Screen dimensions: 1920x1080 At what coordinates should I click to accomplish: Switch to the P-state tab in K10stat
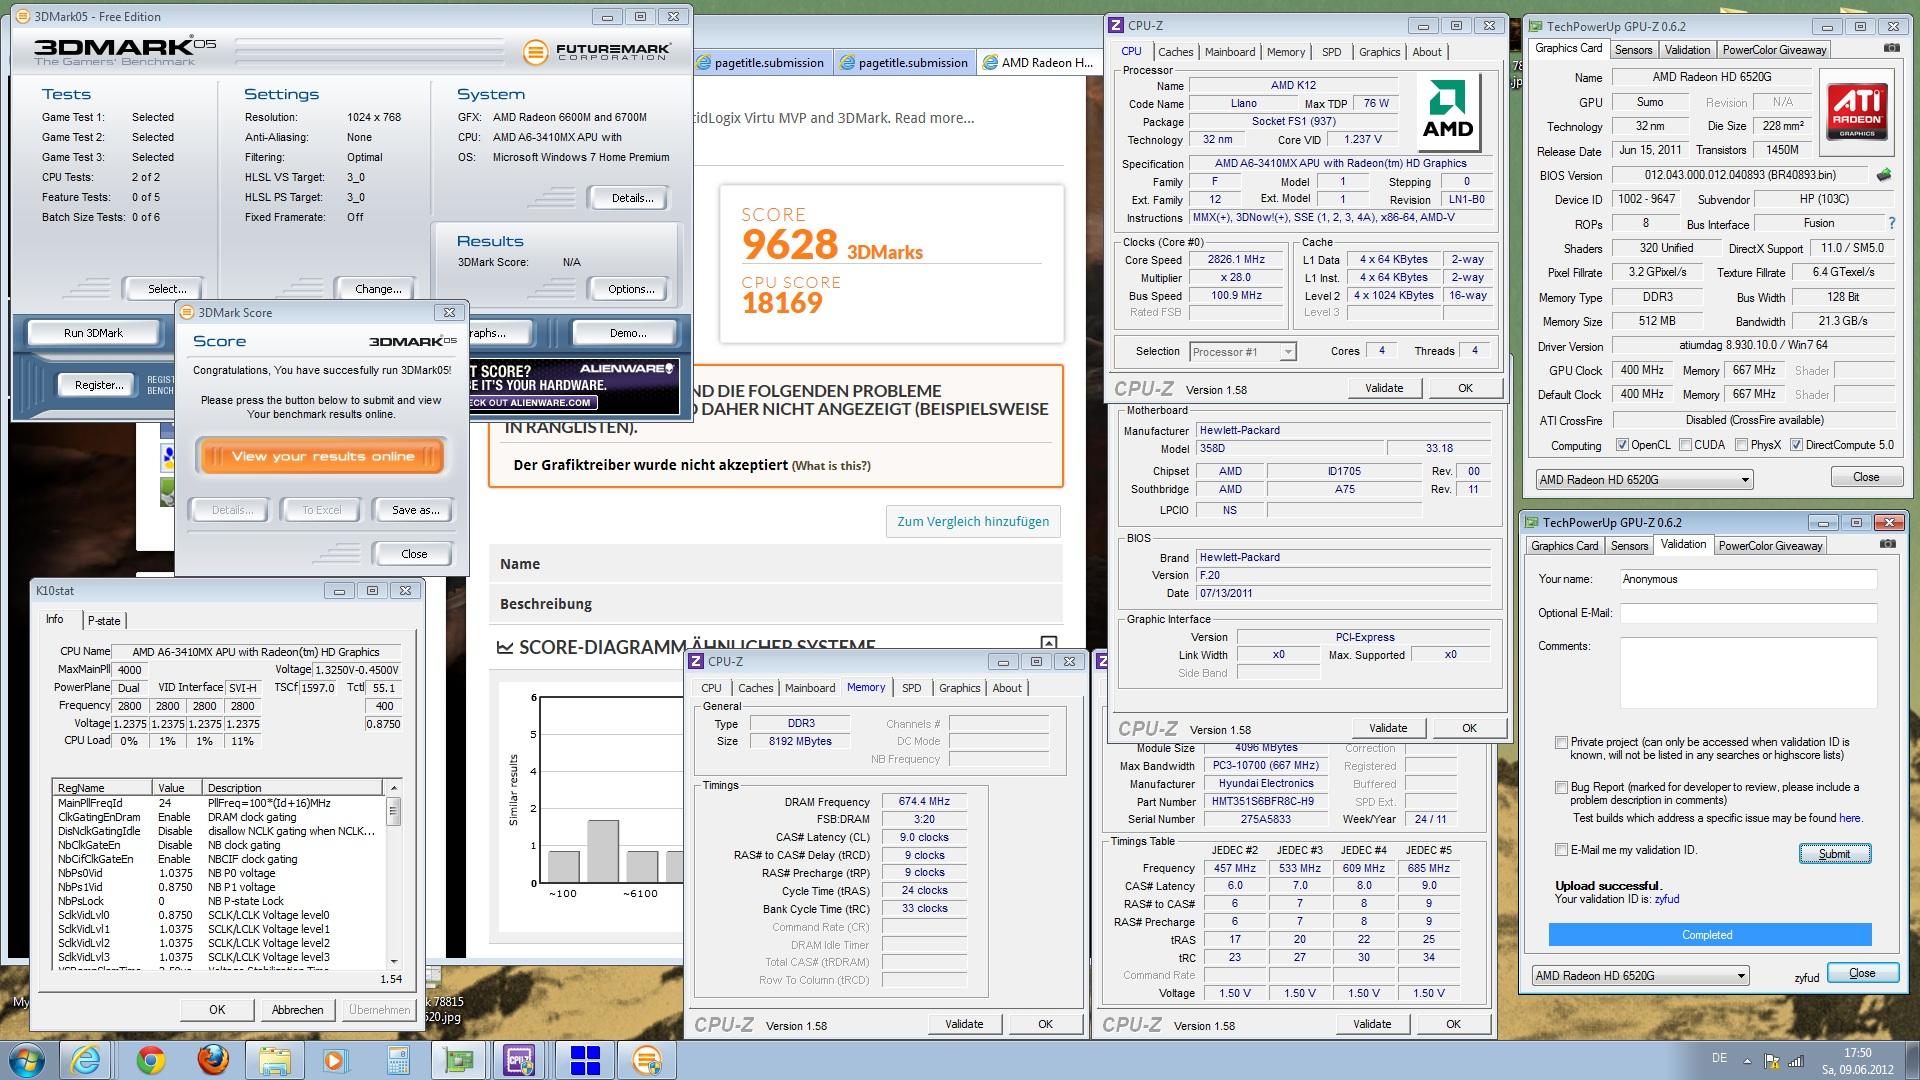click(x=104, y=620)
